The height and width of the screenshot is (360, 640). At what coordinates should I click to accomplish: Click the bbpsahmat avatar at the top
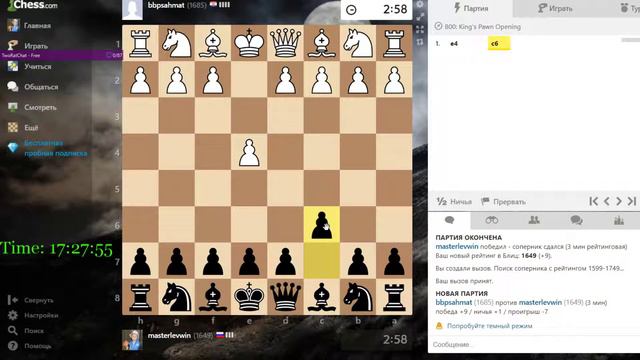[132, 9]
